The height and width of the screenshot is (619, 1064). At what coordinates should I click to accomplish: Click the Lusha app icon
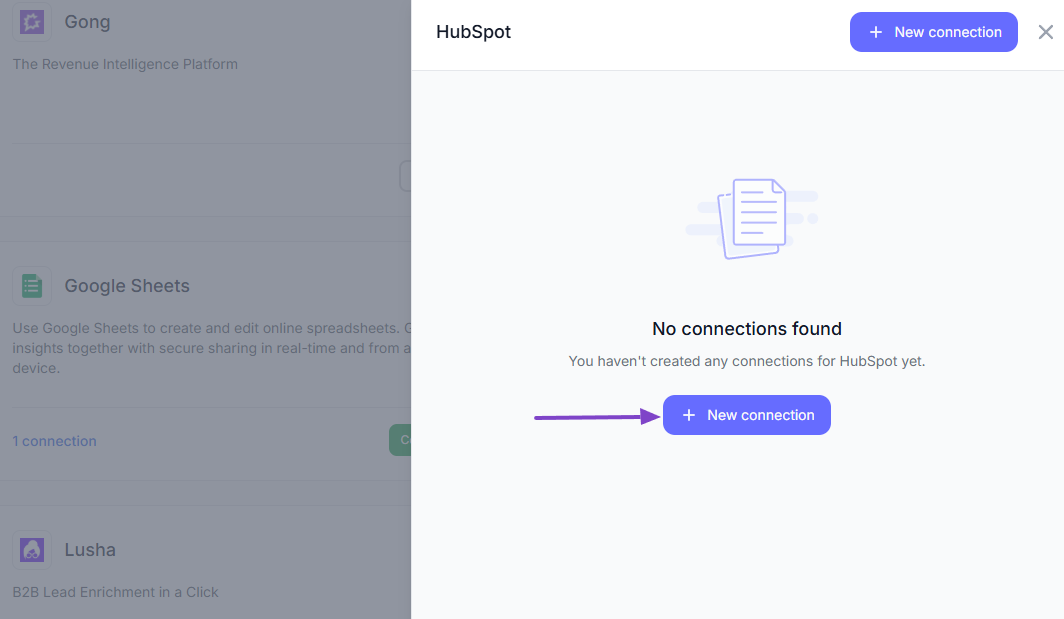point(32,550)
